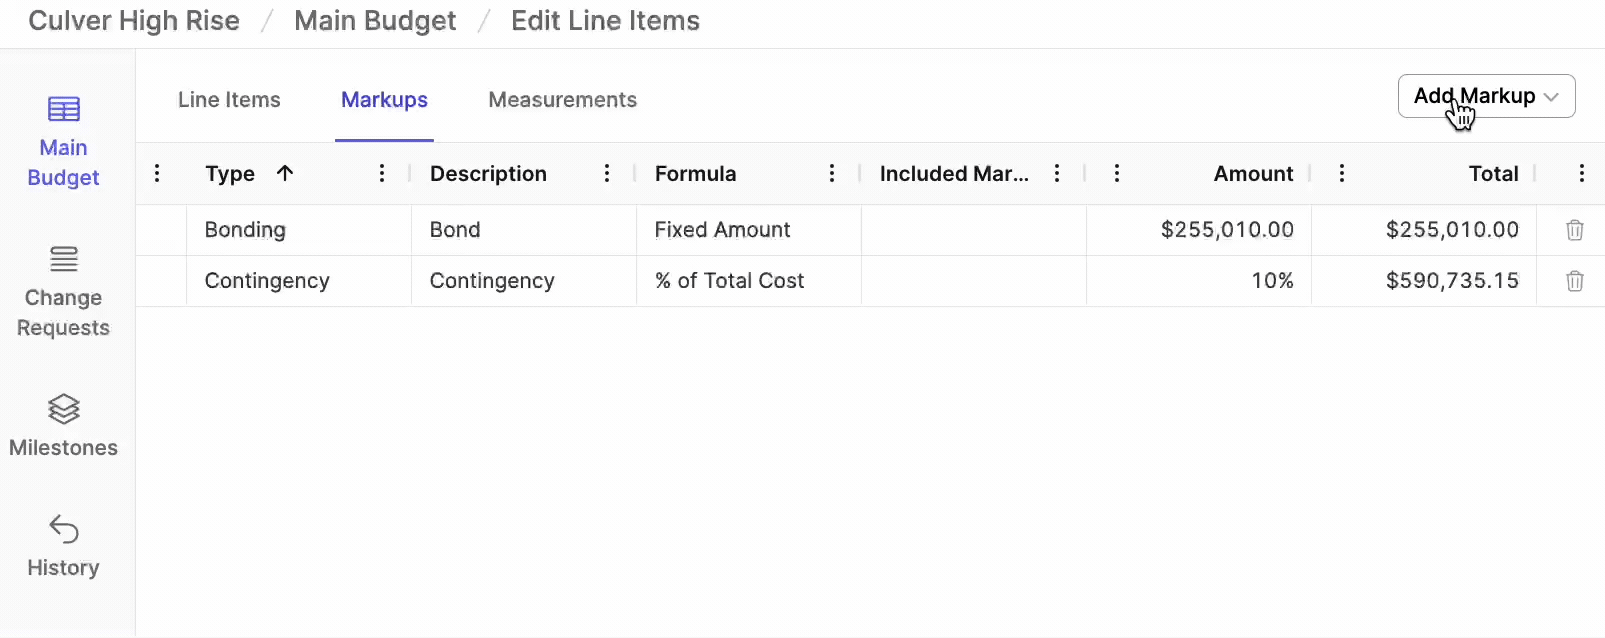Open the Type column options menu

coord(382,173)
